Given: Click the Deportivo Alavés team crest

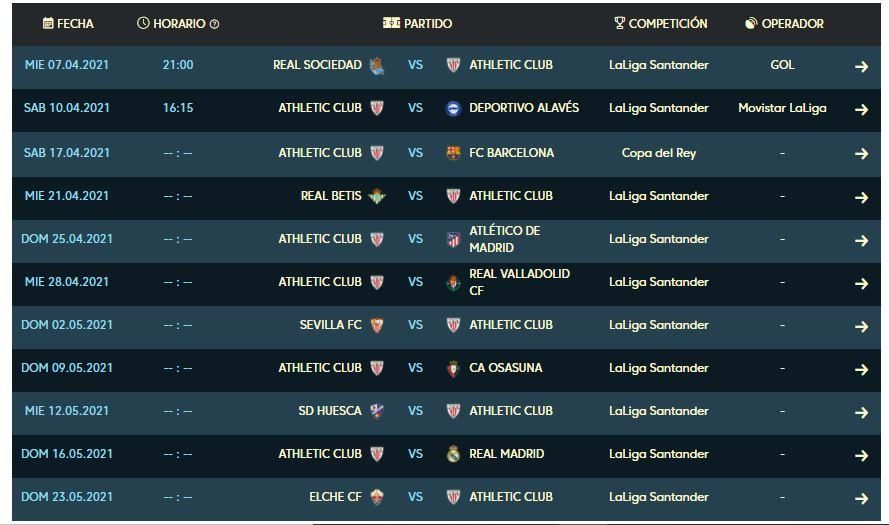Looking at the screenshot, I should click(453, 109).
